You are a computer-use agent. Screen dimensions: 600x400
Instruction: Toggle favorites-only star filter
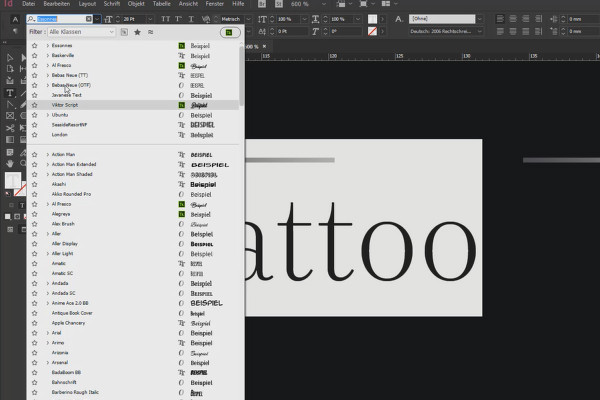coord(137,32)
